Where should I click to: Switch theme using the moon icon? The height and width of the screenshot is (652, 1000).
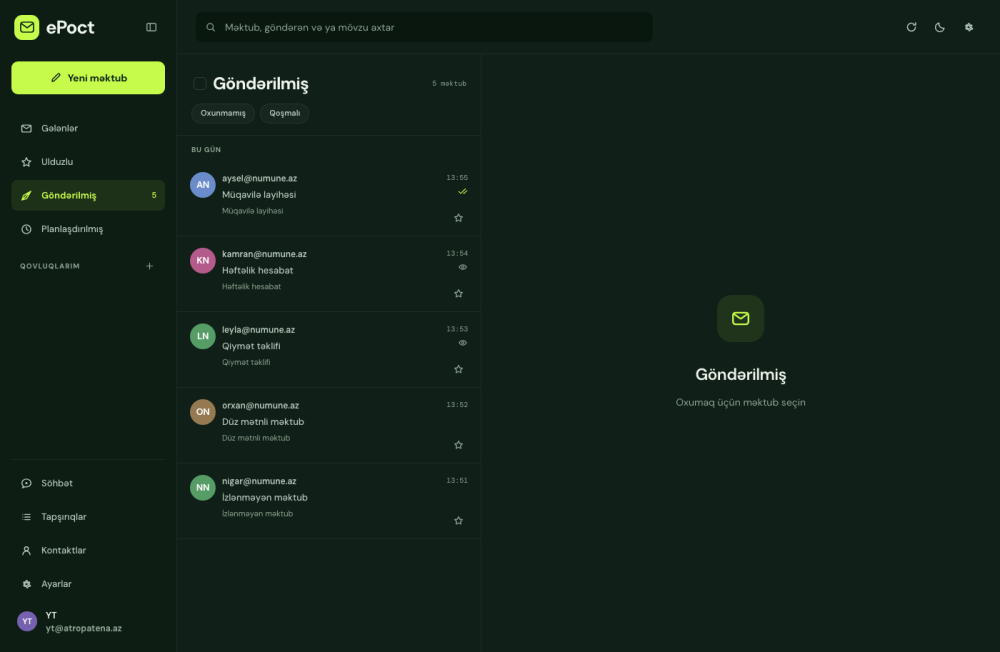(x=939, y=27)
